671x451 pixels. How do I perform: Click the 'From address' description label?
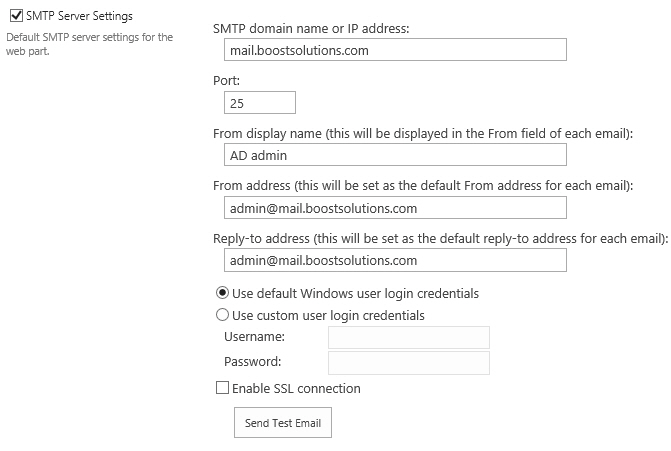pos(423,186)
